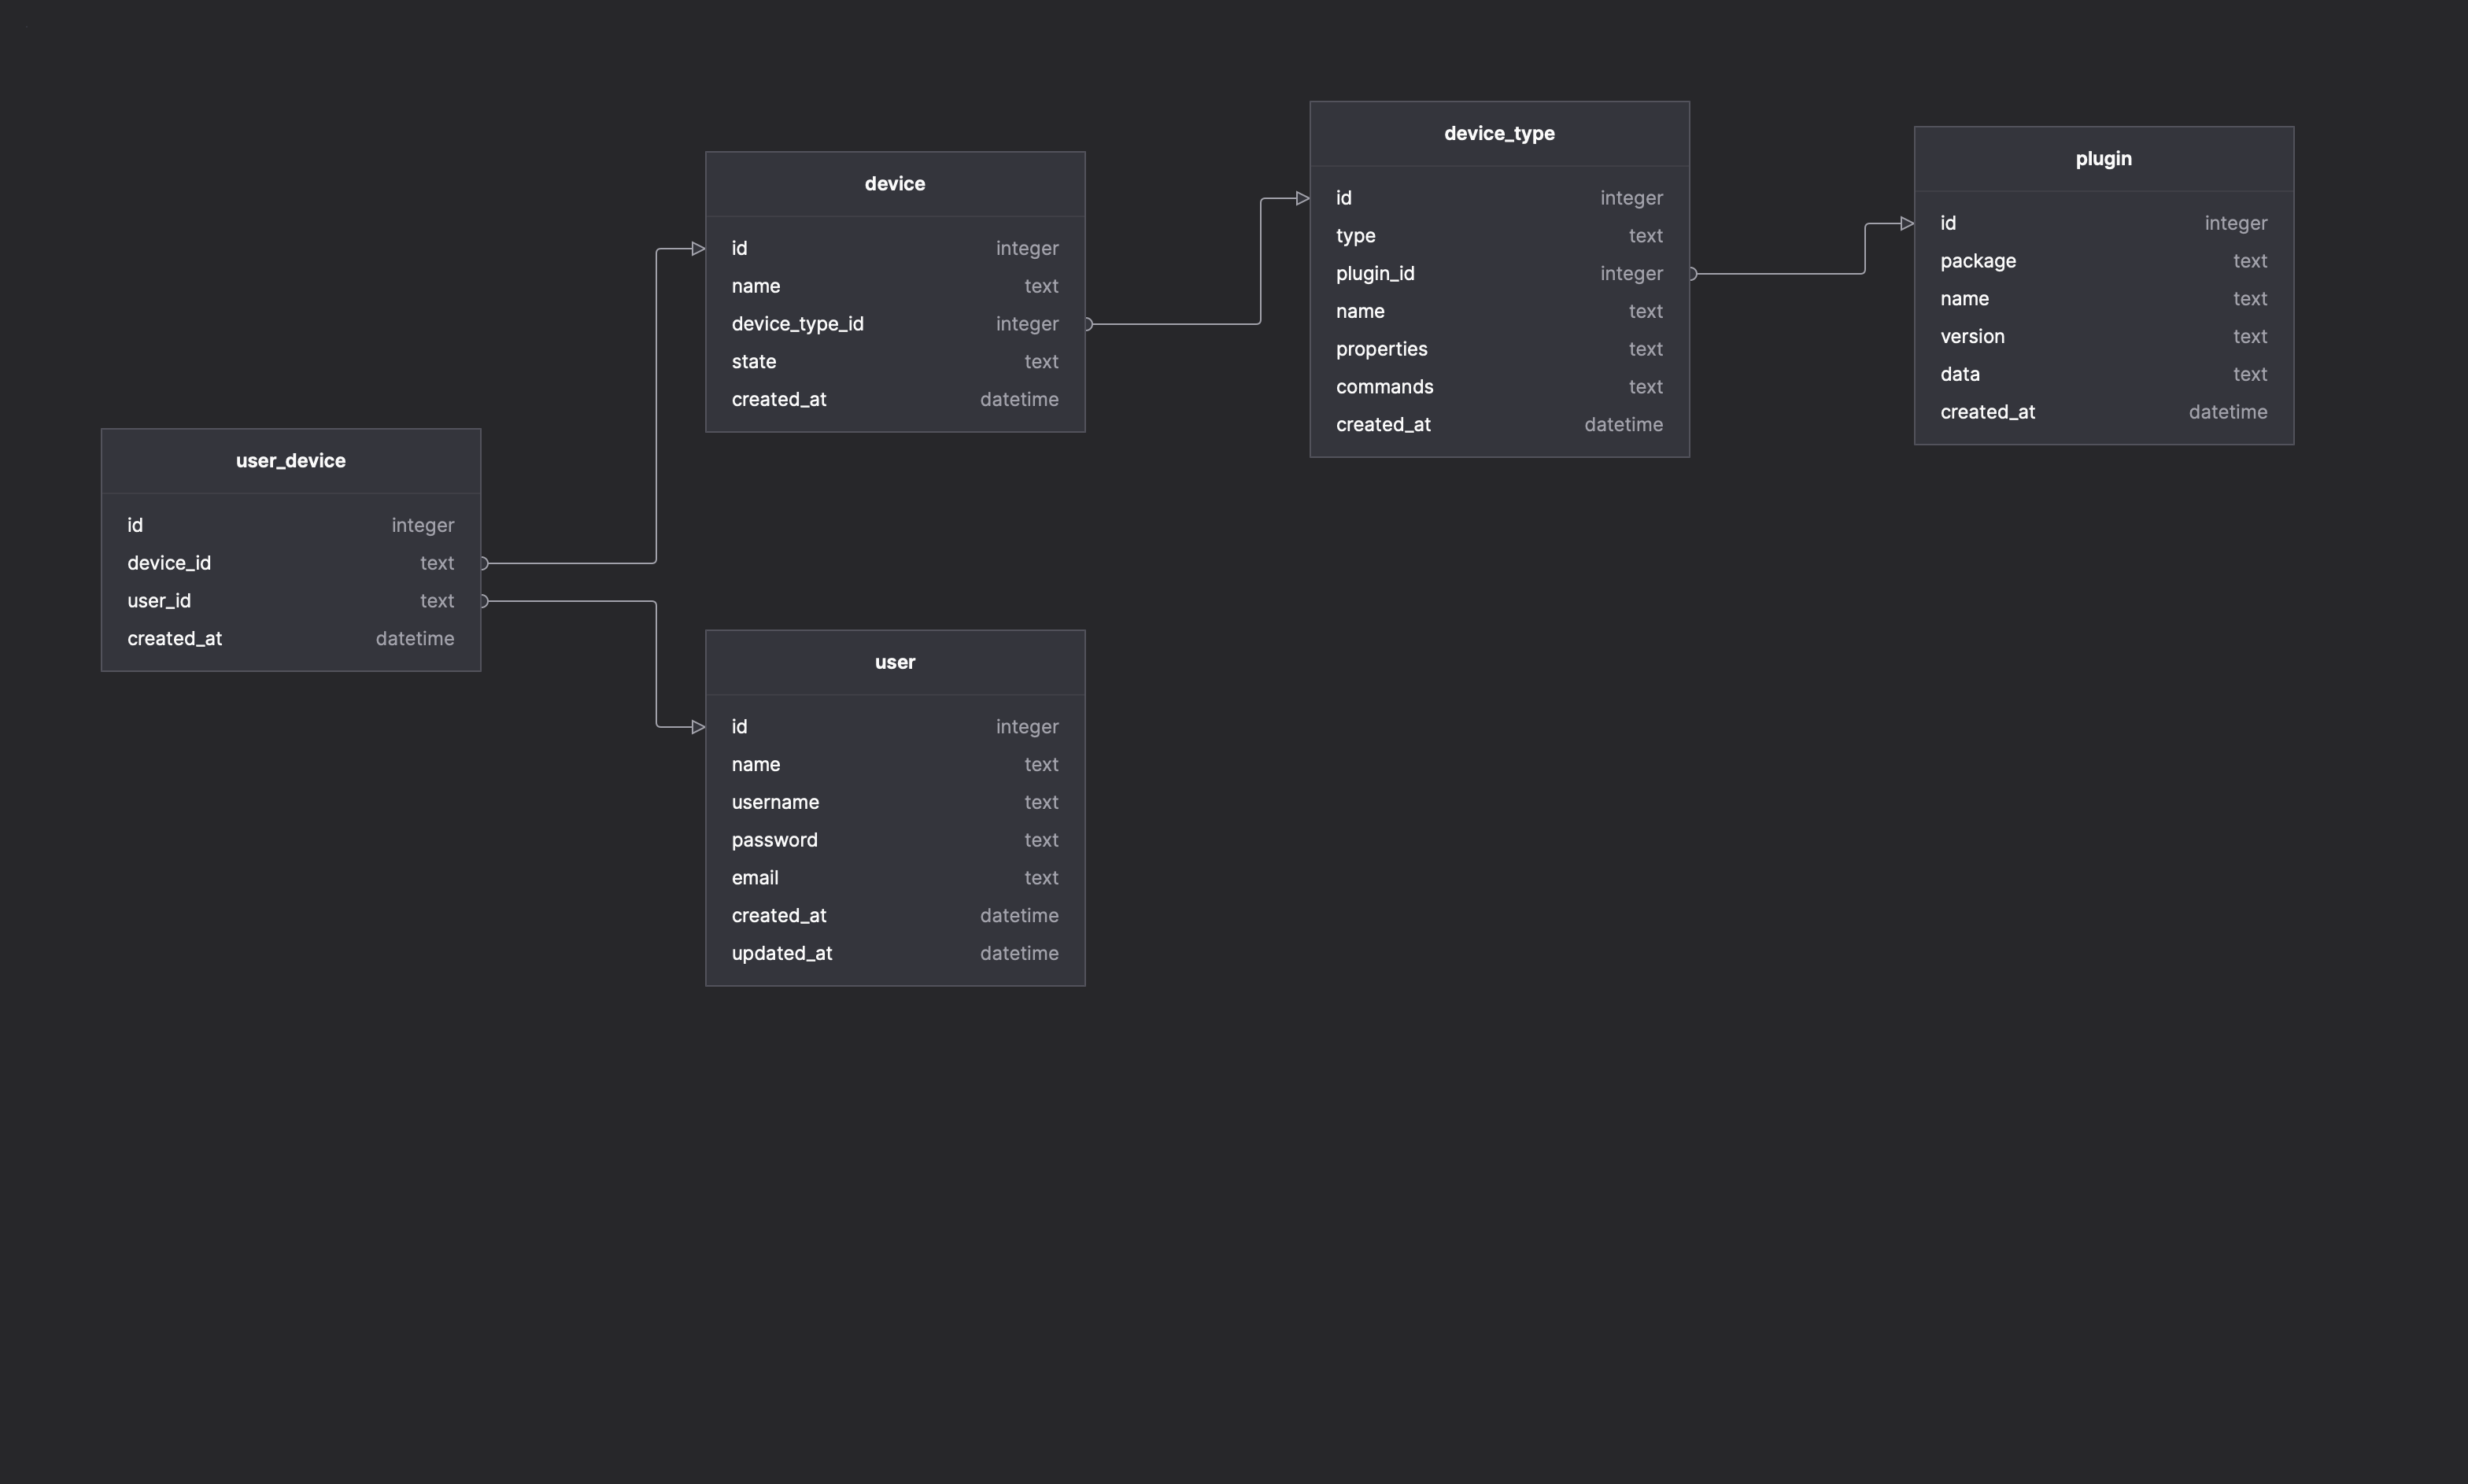This screenshot has height=1484, width=2468.
Task: Click the connector circle at user_device user_id
Action: coord(484,601)
